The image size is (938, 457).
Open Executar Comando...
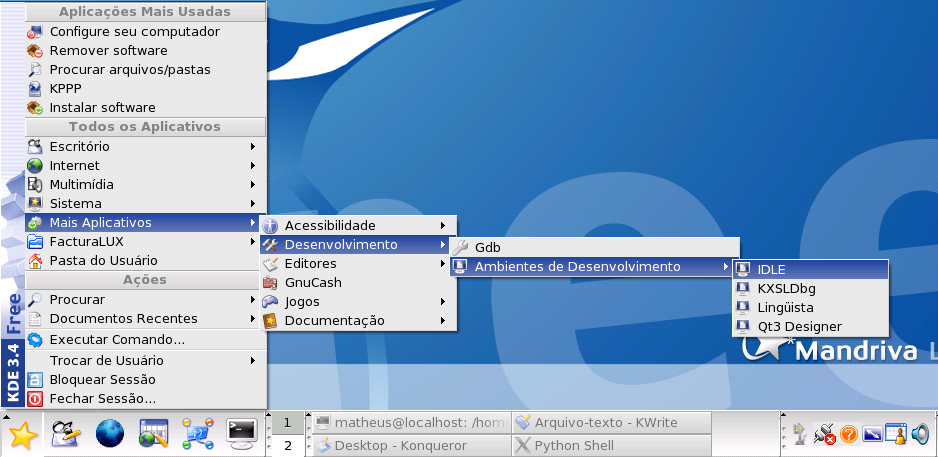(145, 340)
